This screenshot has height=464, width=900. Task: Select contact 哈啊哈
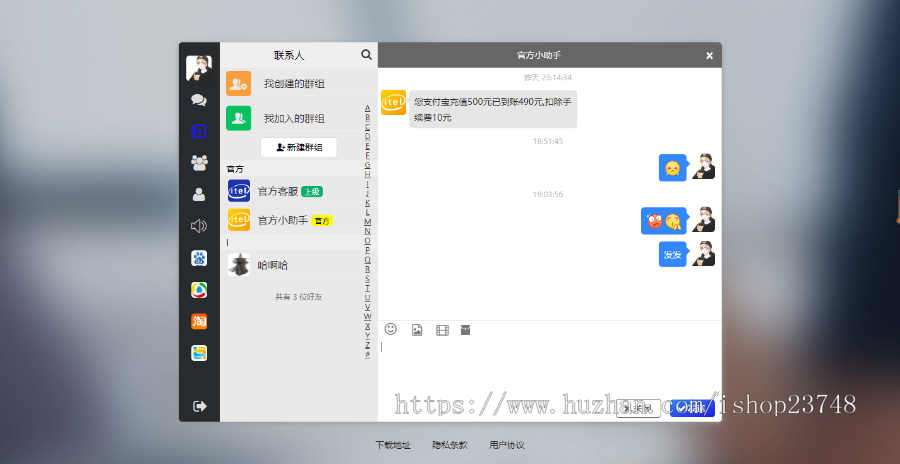272,265
